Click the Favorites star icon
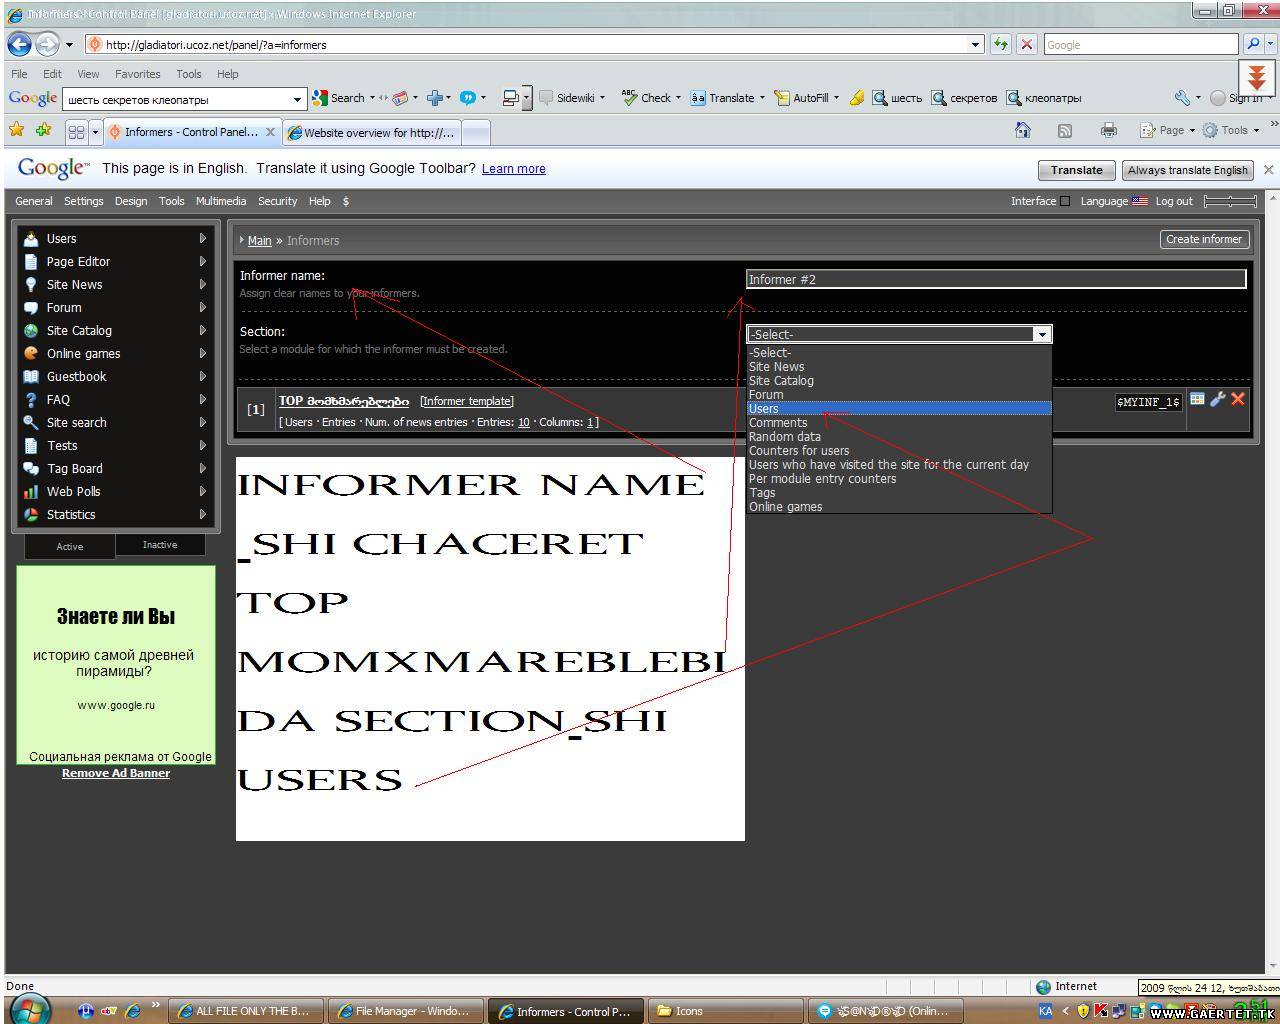The height and width of the screenshot is (1024, 1280). coord(16,130)
